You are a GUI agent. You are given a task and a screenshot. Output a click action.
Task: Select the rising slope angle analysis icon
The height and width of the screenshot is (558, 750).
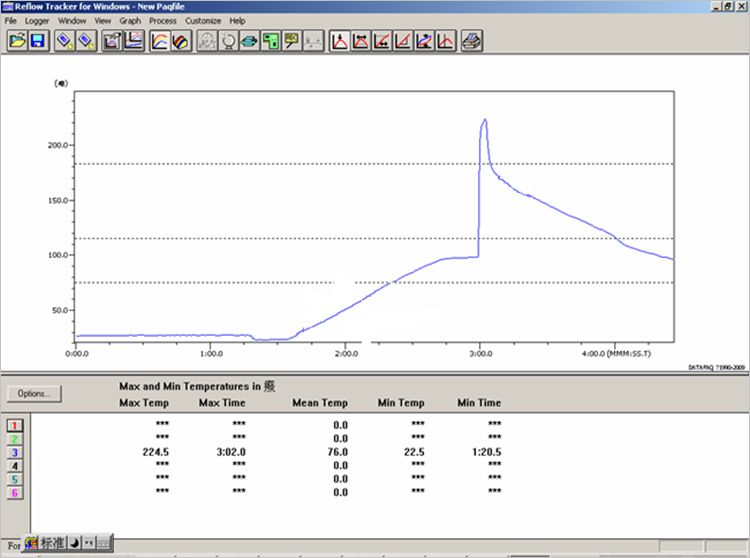403,41
